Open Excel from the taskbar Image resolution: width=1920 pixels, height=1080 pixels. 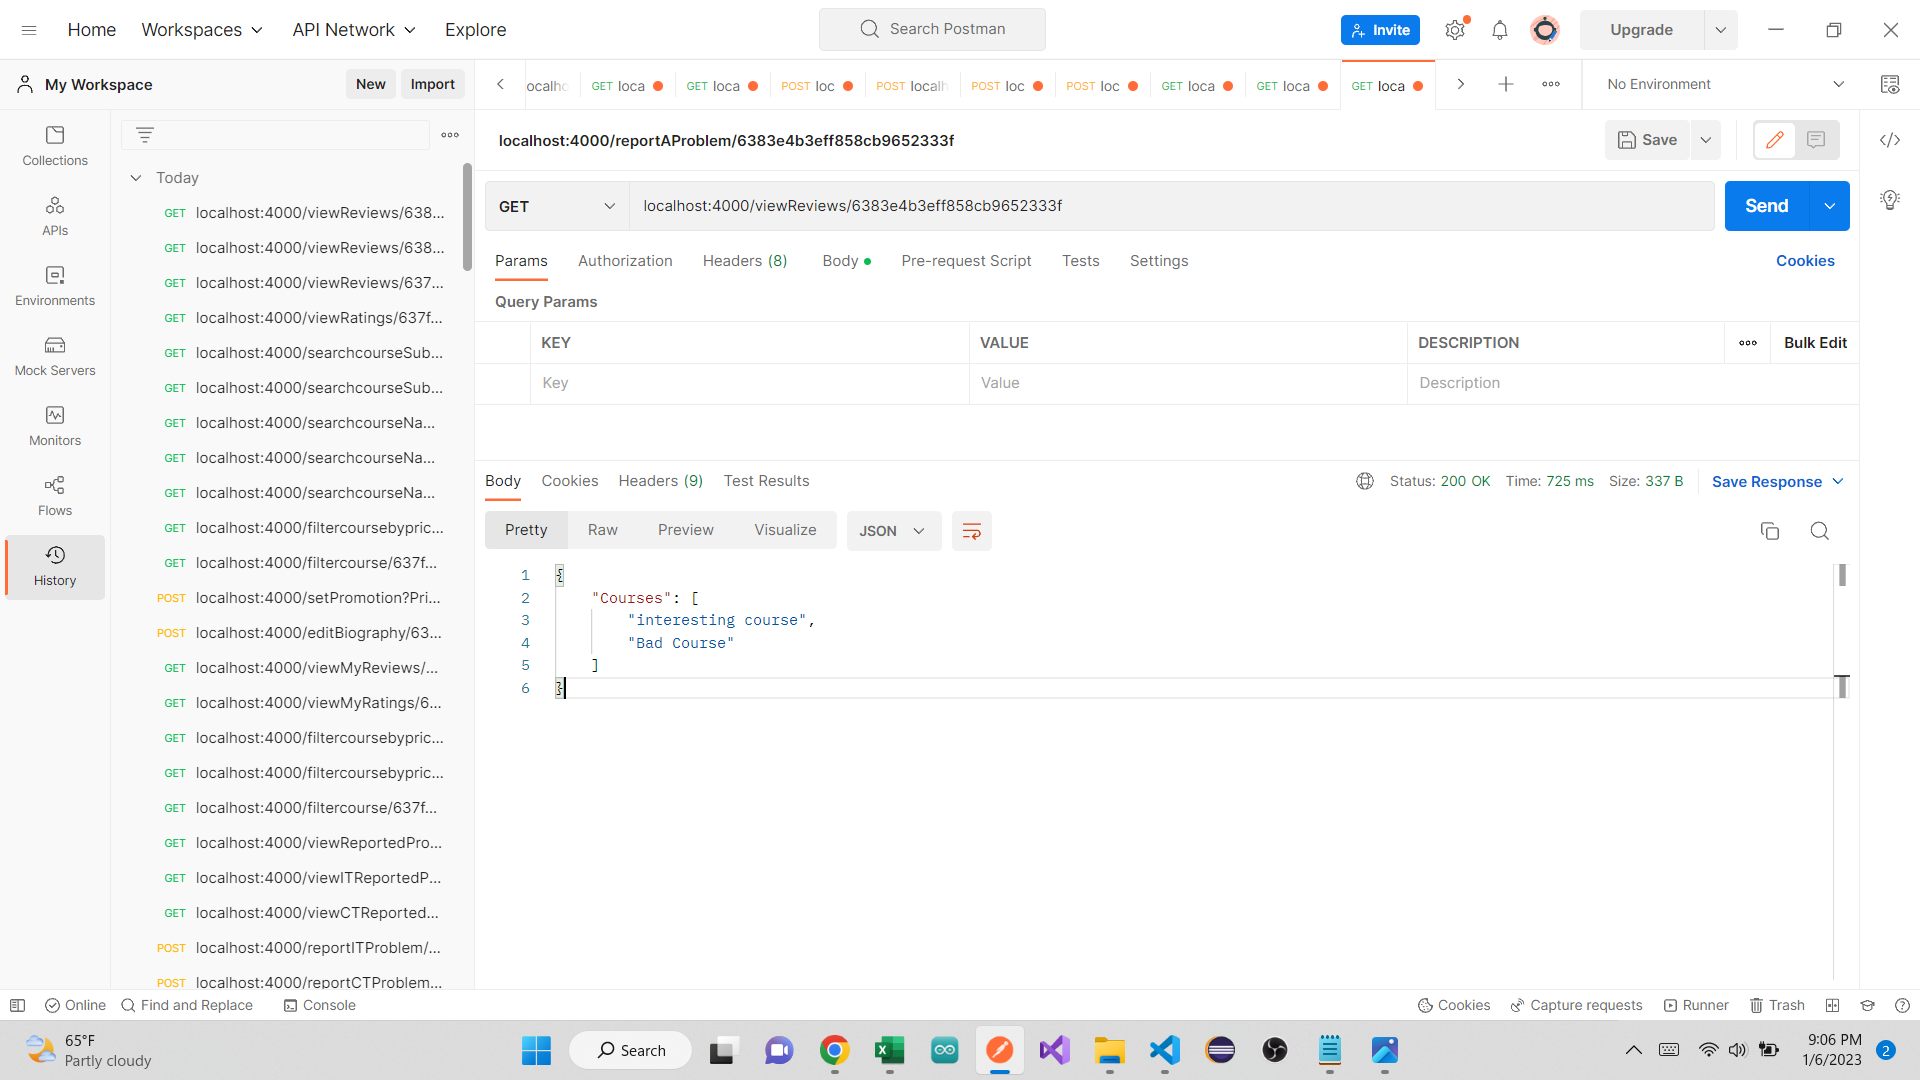pos(889,1050)
